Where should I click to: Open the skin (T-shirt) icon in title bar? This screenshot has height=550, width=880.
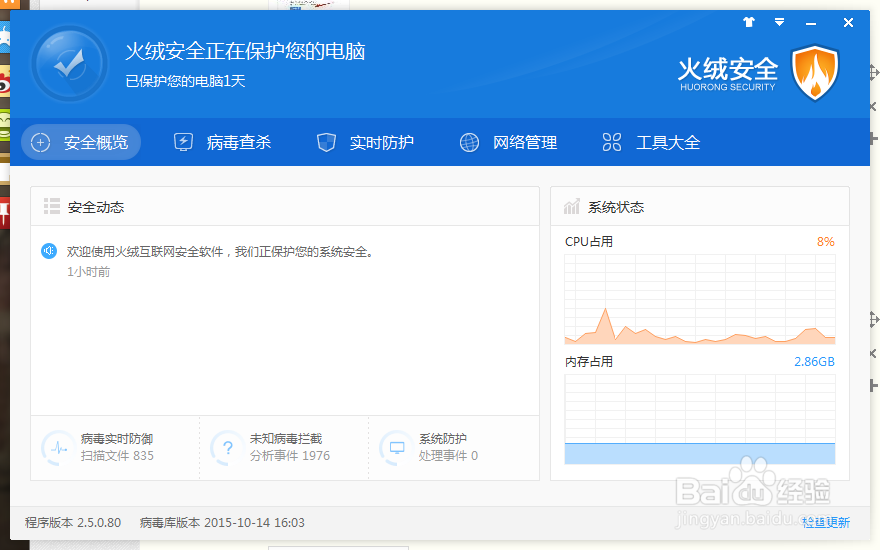(749, 22)
